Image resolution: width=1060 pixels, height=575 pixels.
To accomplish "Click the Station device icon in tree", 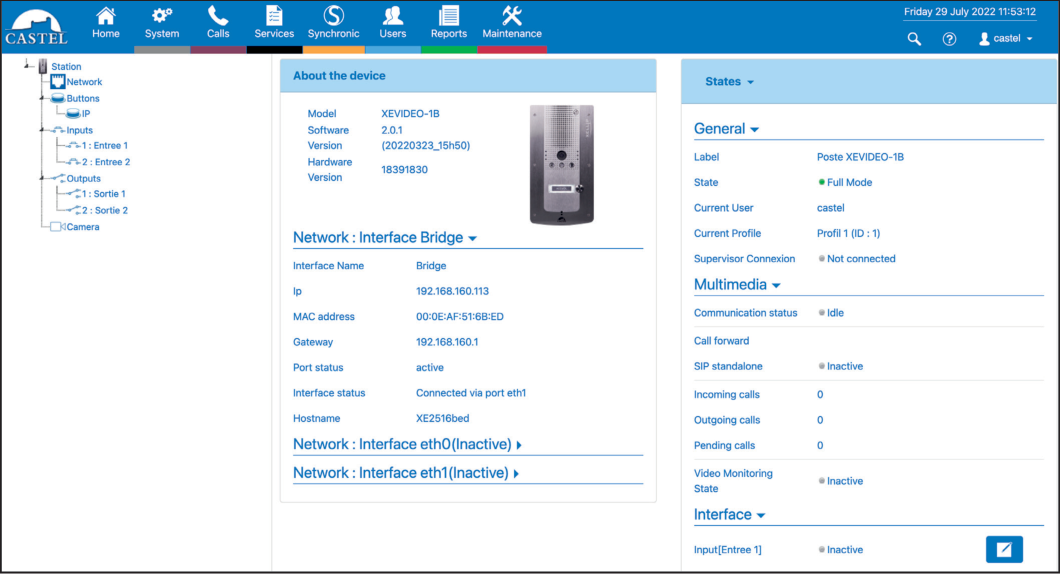I will pos(43,66).
